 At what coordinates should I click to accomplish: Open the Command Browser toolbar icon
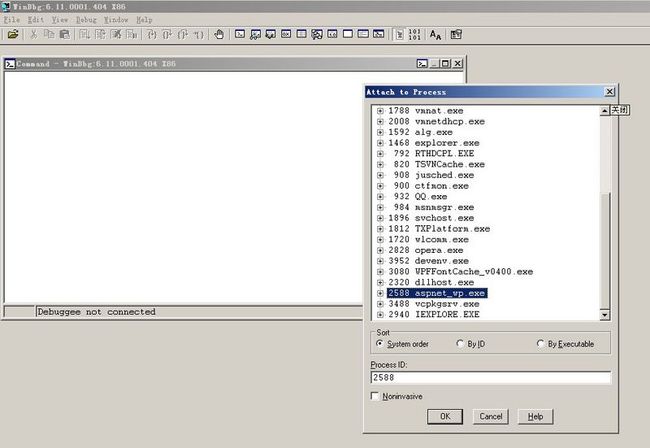[x=378, y=34]
